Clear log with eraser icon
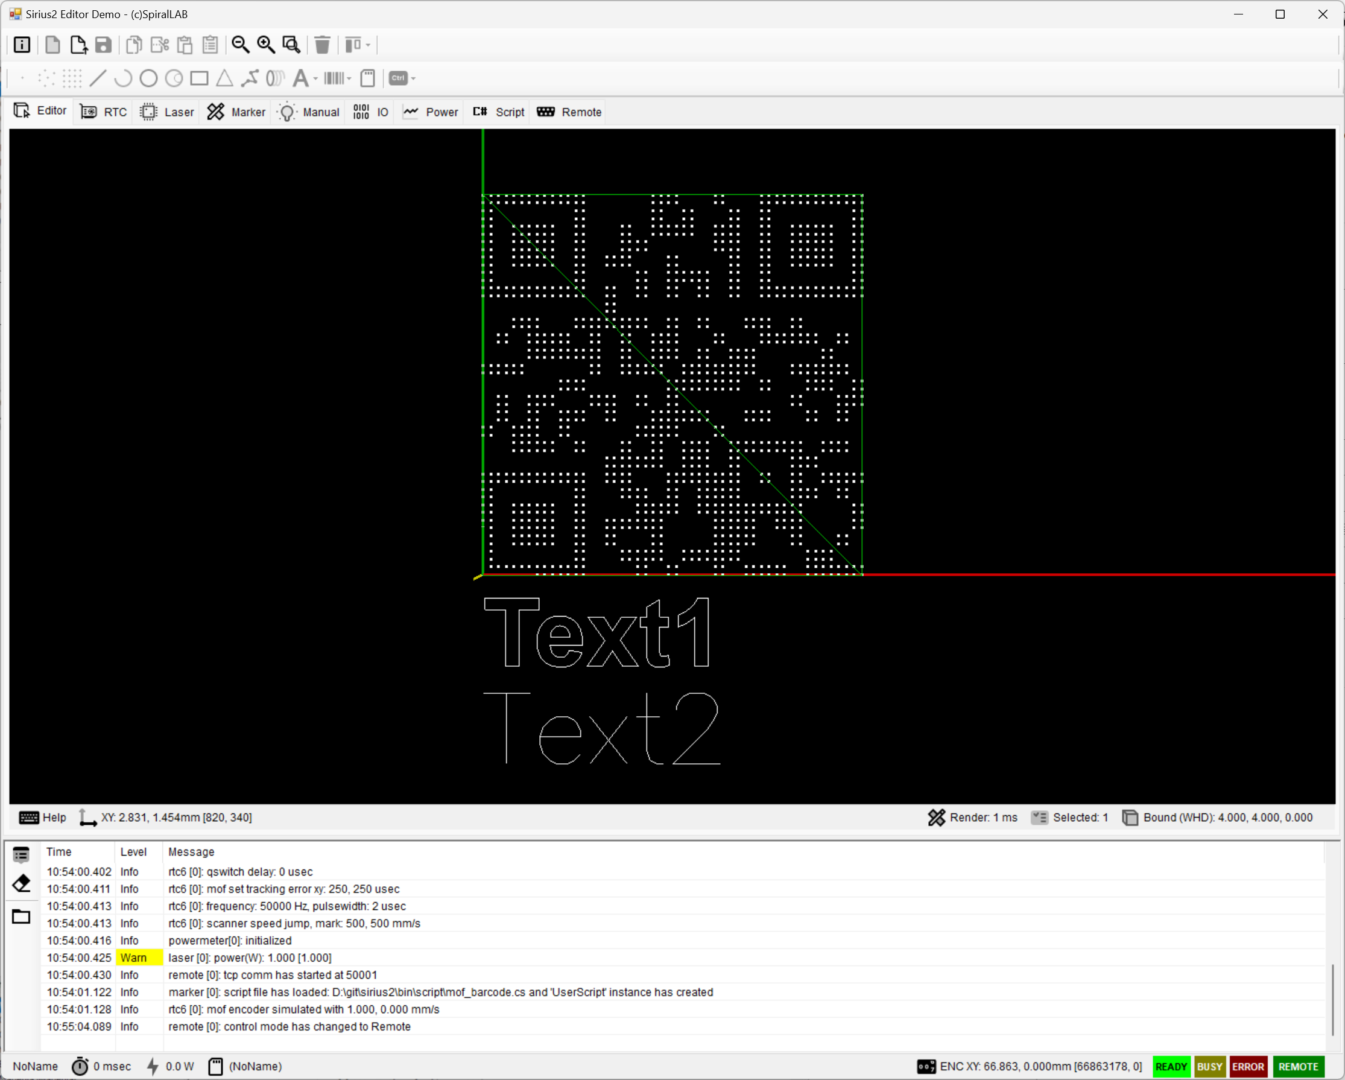Screen dimensions: 1345x1080 click(21, 884)
